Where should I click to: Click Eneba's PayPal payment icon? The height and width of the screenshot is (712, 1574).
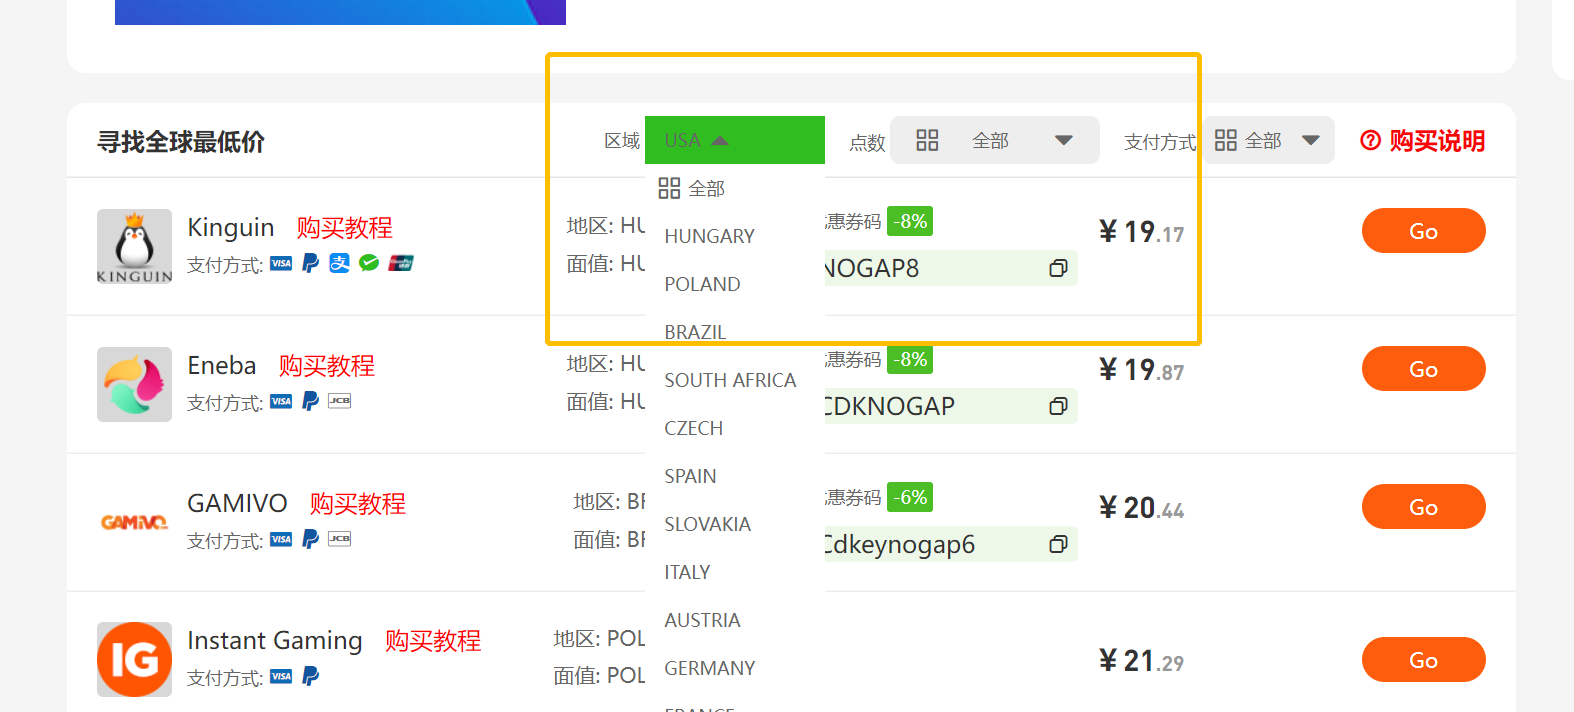pyautogui.click(x=311, y=401)
